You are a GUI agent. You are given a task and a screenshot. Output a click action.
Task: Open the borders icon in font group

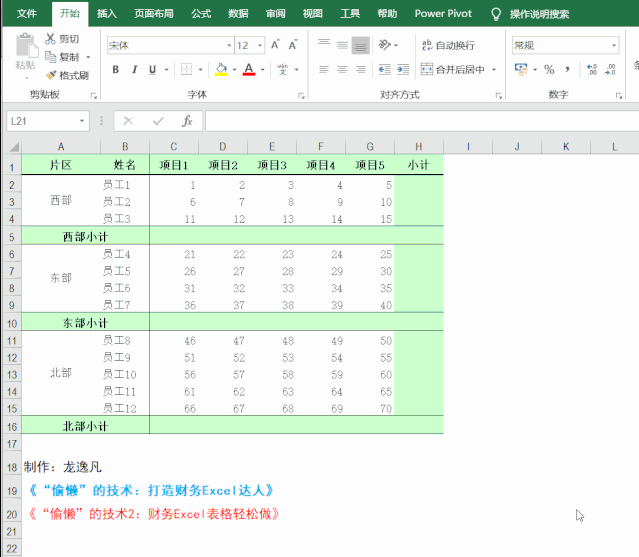(x=186, y=69)
